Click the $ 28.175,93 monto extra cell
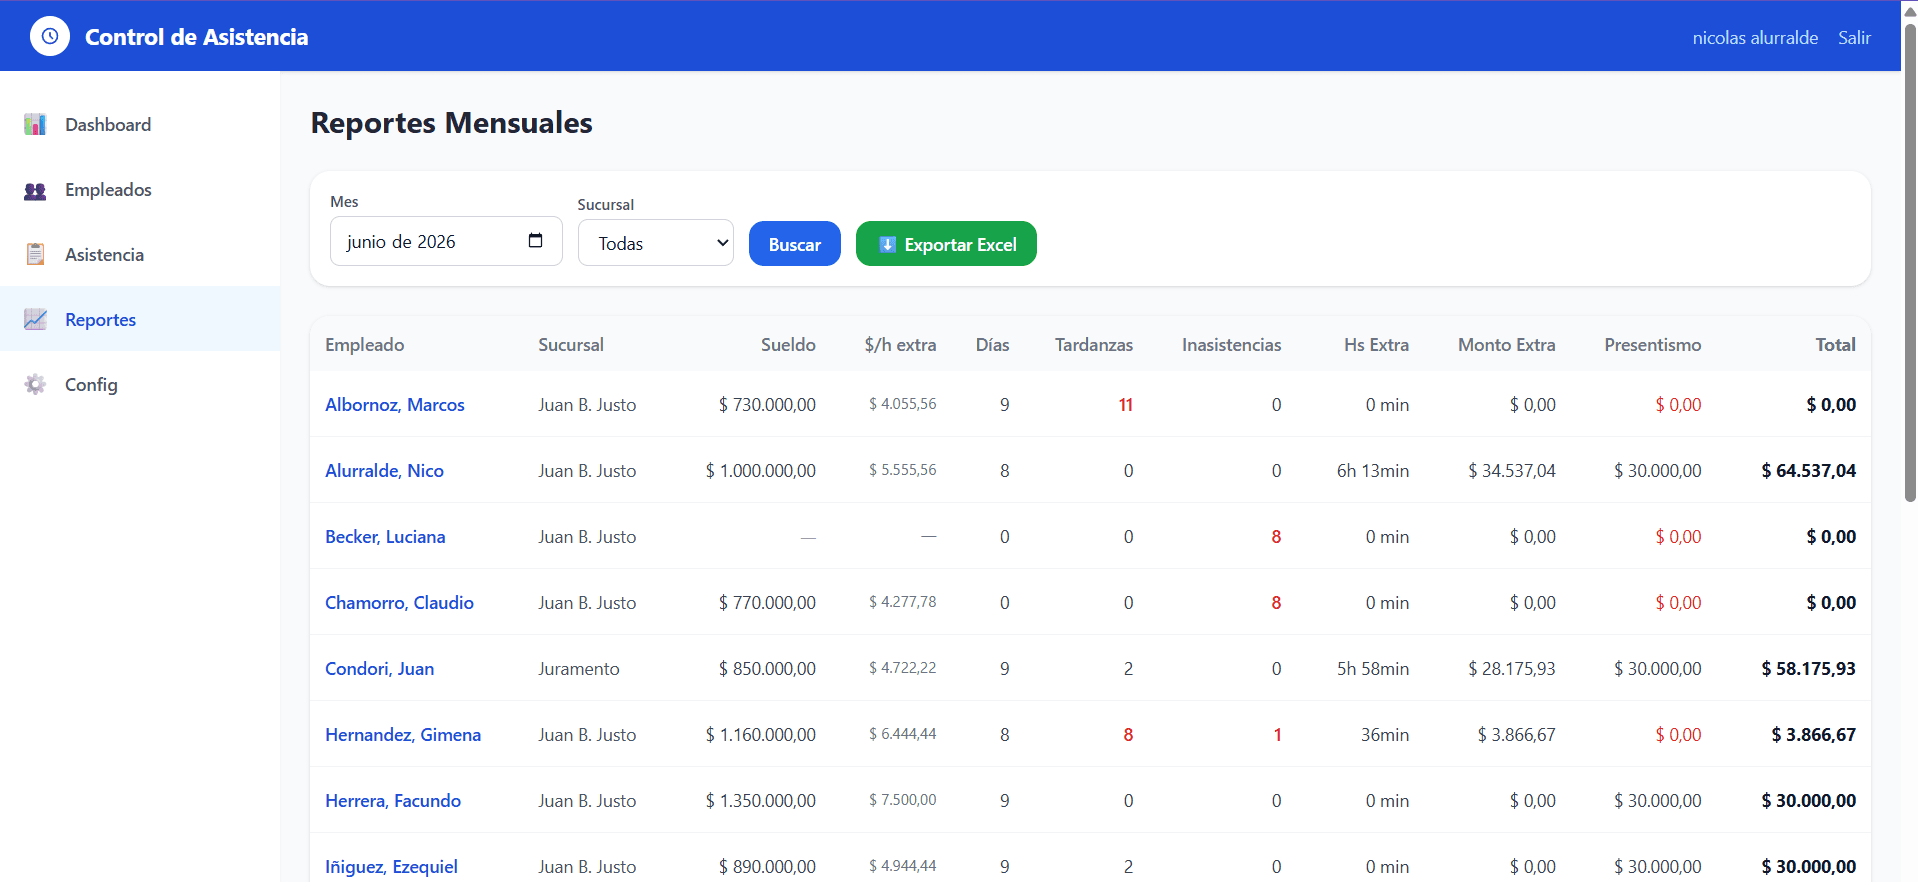Viewport: 1918px width, 882px height. tap(1511, 669)
